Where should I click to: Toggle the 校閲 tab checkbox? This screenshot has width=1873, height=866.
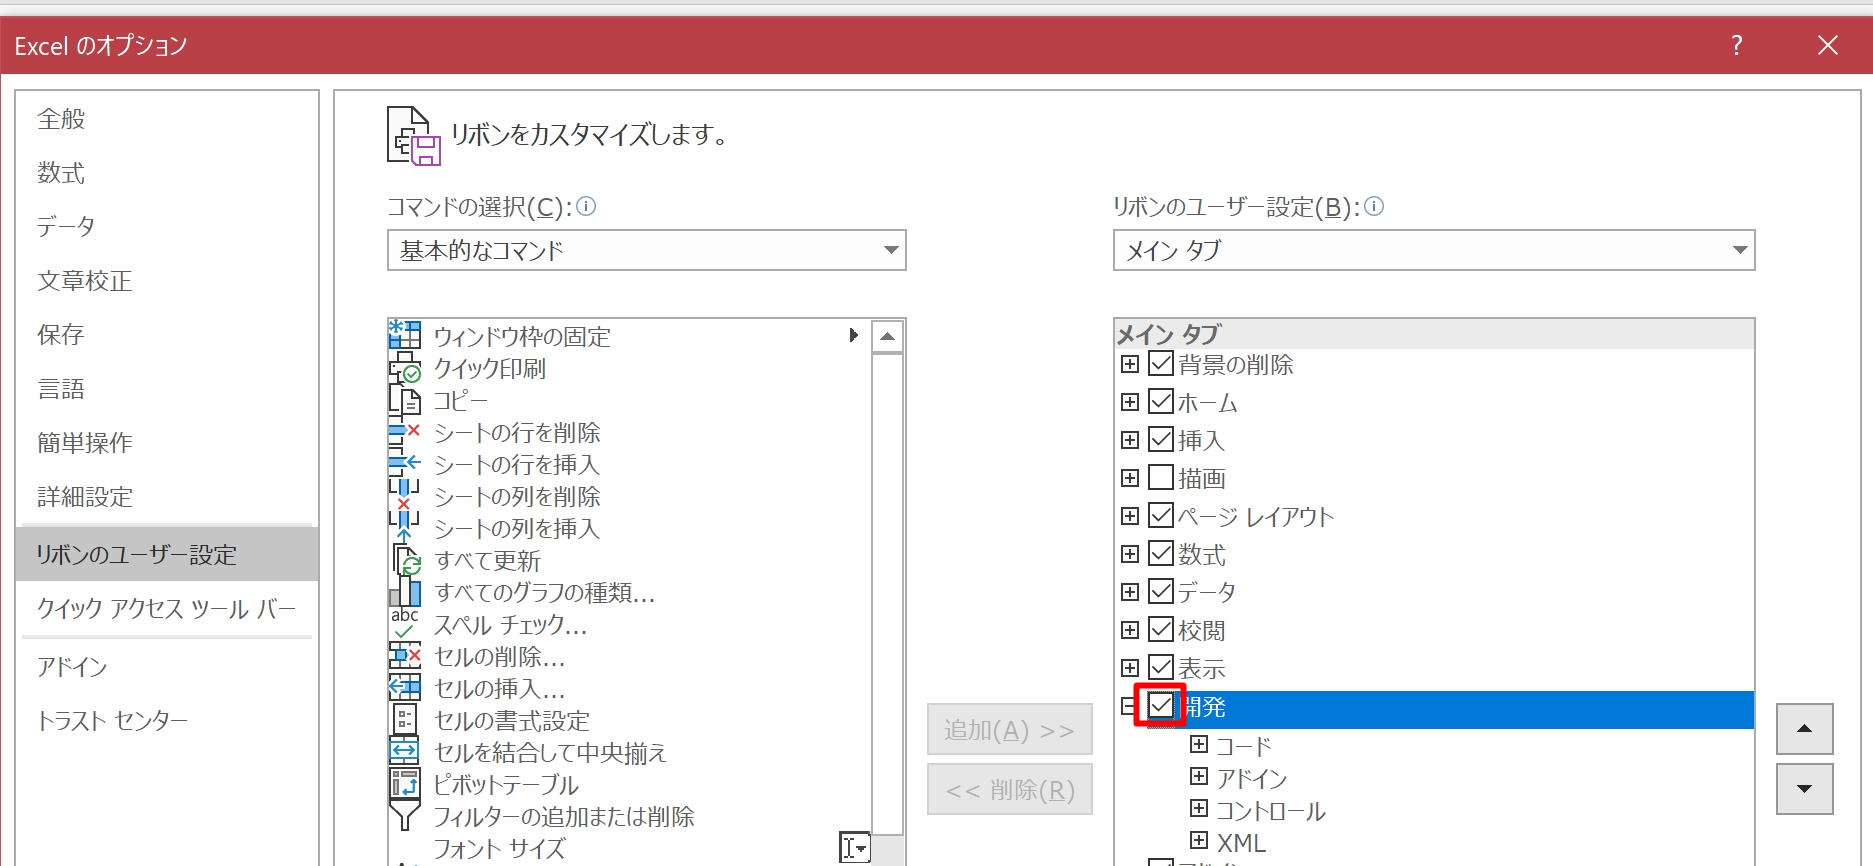[1161, 630]
